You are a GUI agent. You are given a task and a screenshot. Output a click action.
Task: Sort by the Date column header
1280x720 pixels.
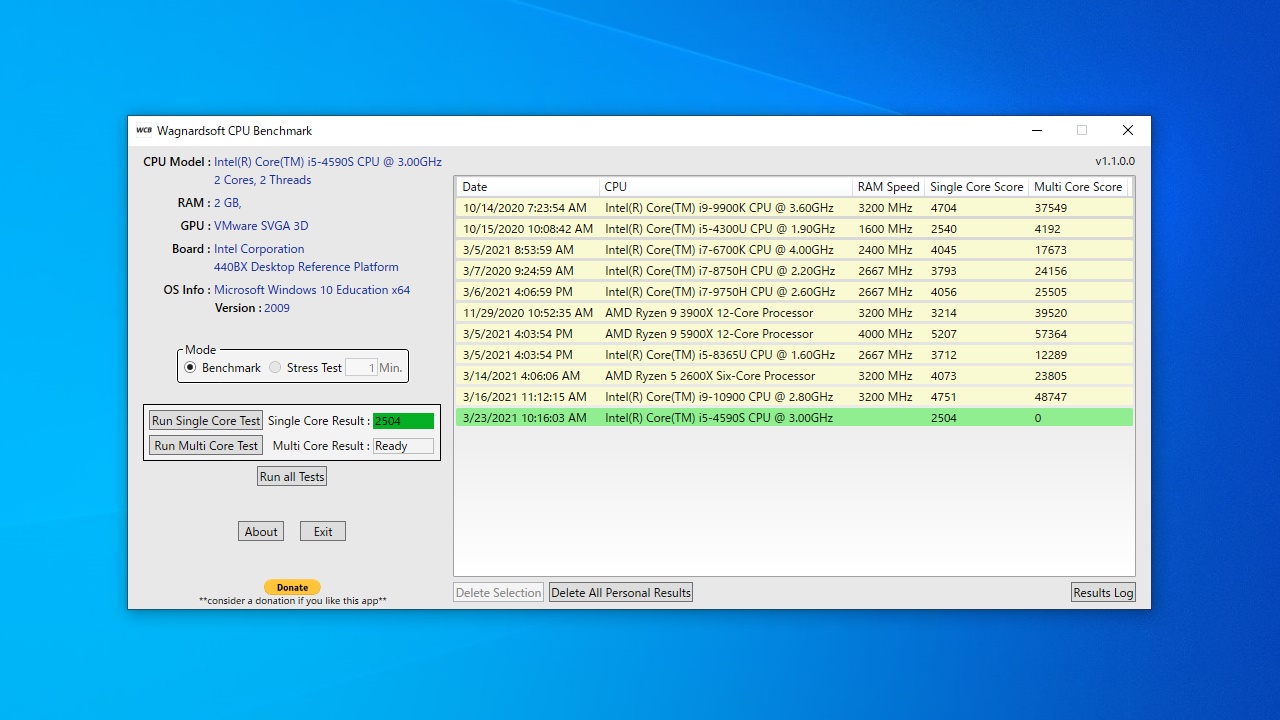pyautogui.click(x=528, y=187)
